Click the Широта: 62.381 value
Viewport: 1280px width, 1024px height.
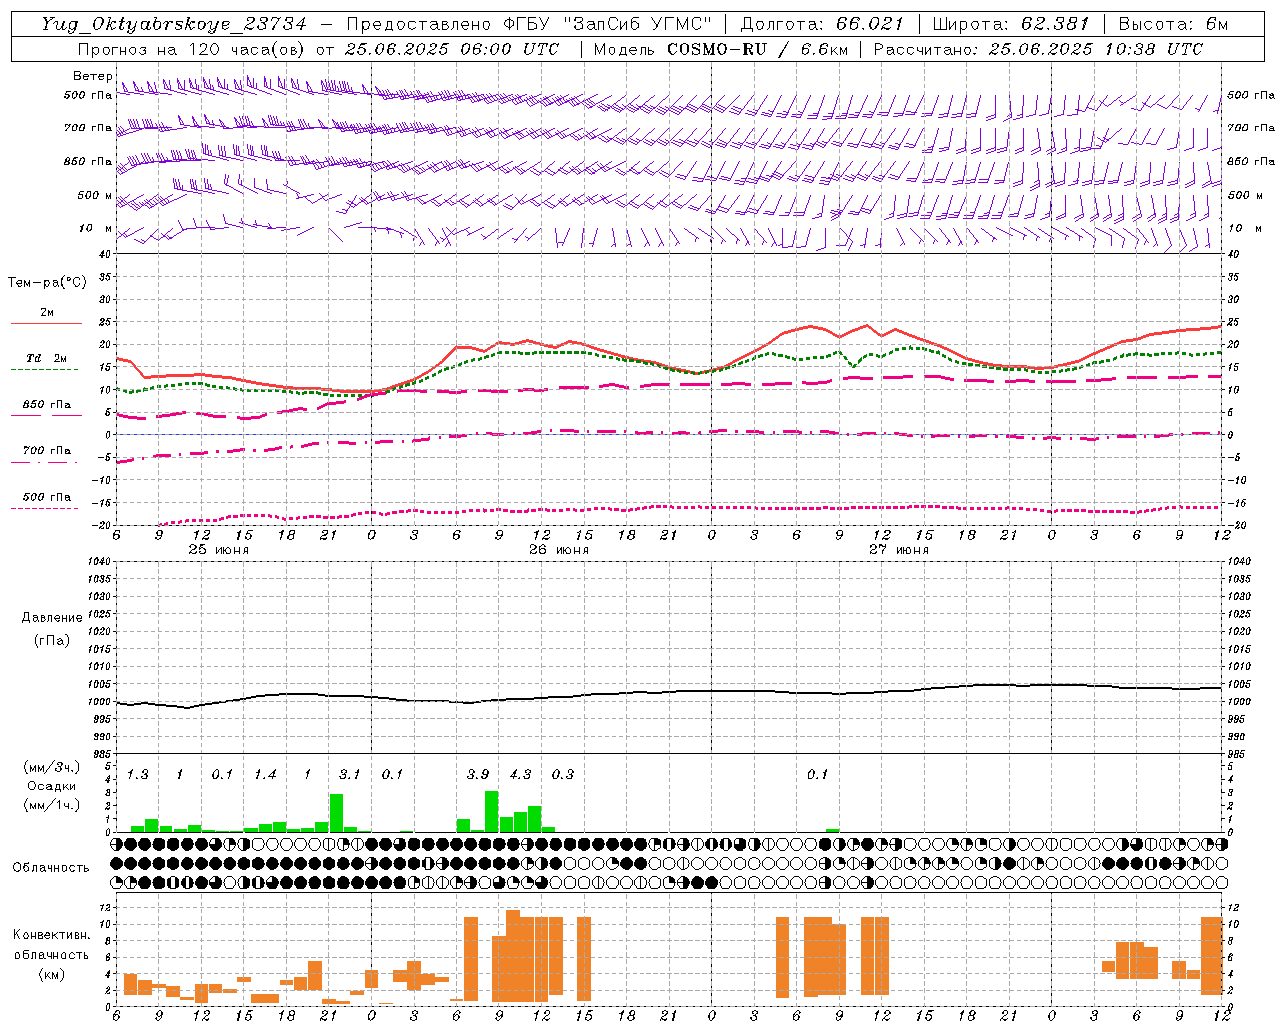click(1010, 24)
